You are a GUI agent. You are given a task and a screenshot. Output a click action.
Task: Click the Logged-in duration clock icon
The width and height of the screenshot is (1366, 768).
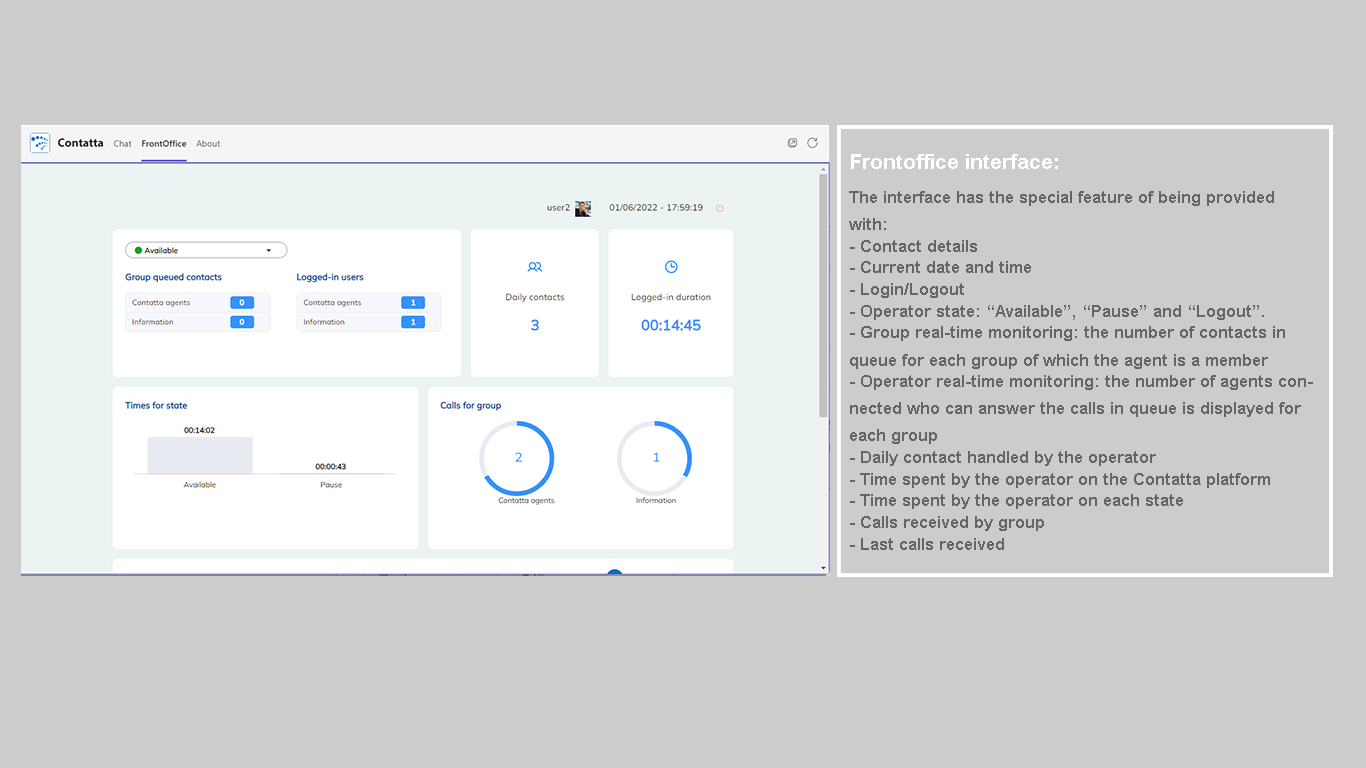671,267
